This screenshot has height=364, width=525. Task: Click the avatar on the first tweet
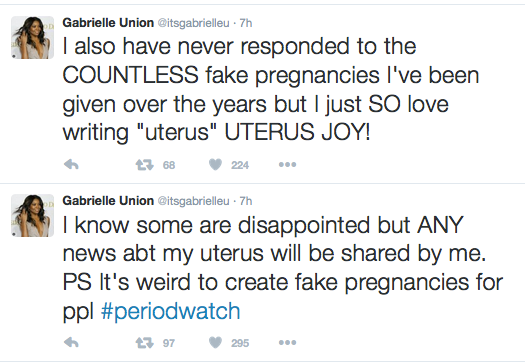pyautogui.click(x=32, y=38)
